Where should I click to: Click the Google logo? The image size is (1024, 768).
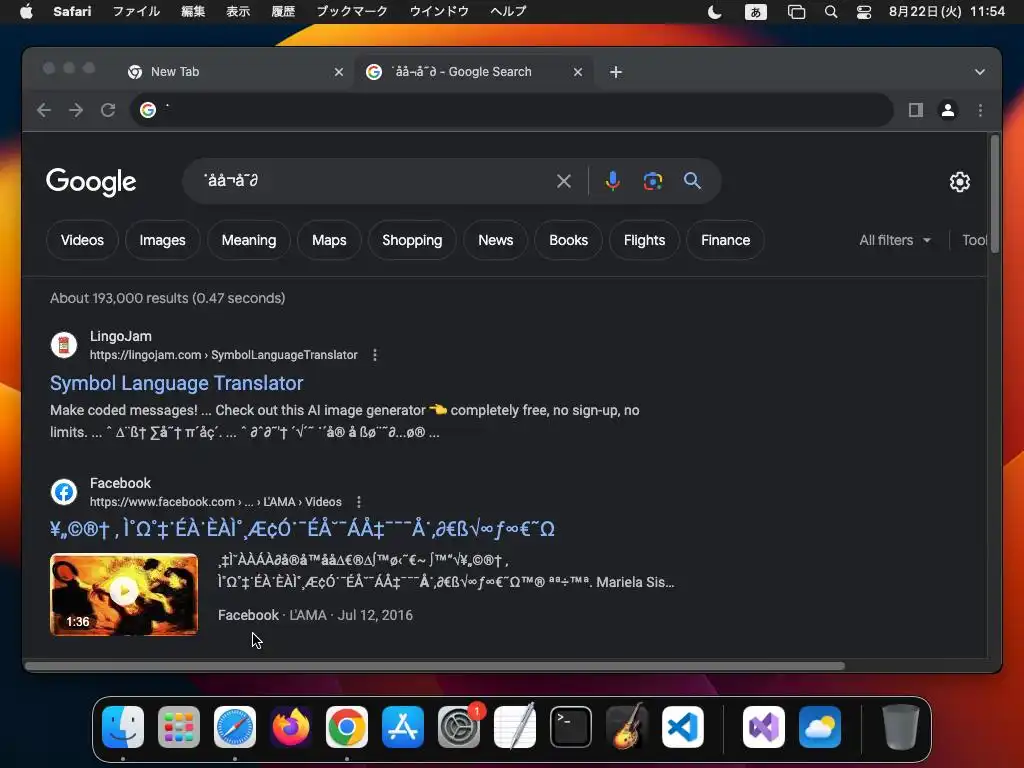coord(91,182)
